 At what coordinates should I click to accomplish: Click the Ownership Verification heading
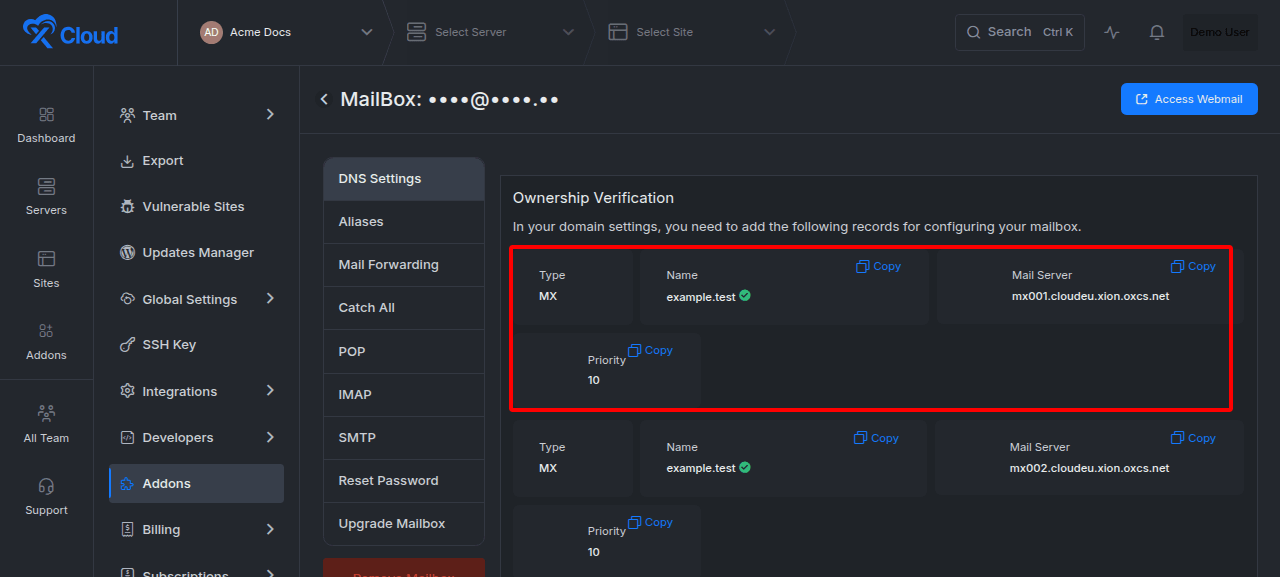(x=593, y=198)
